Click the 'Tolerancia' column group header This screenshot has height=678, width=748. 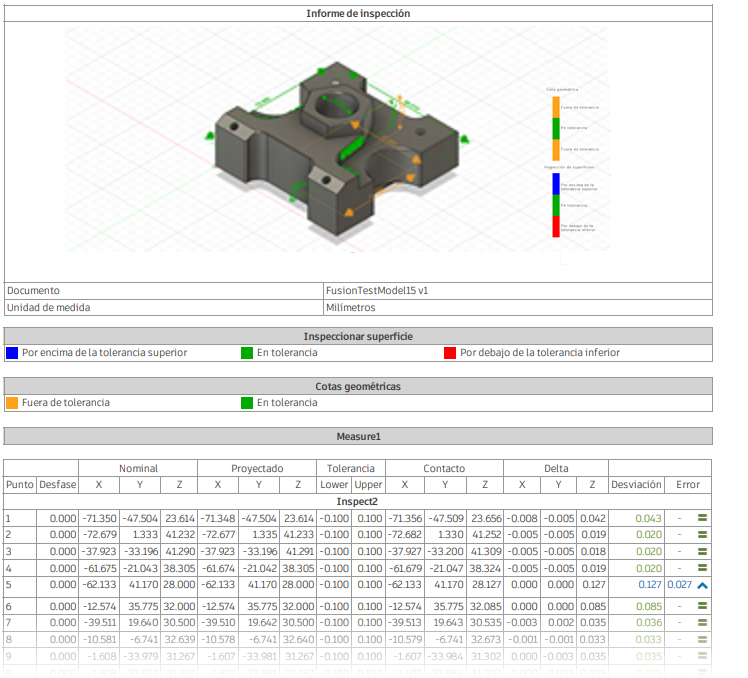[351, 469]
